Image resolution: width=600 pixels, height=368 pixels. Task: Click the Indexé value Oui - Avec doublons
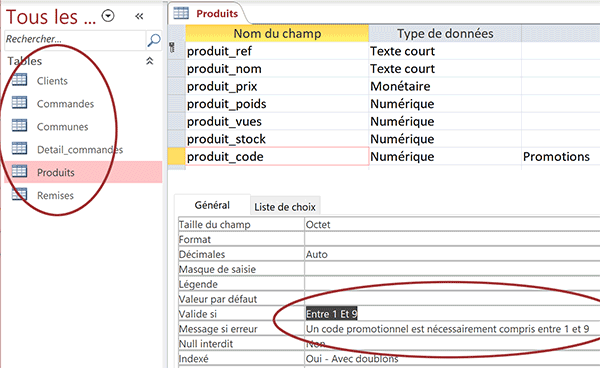point(452,359)
